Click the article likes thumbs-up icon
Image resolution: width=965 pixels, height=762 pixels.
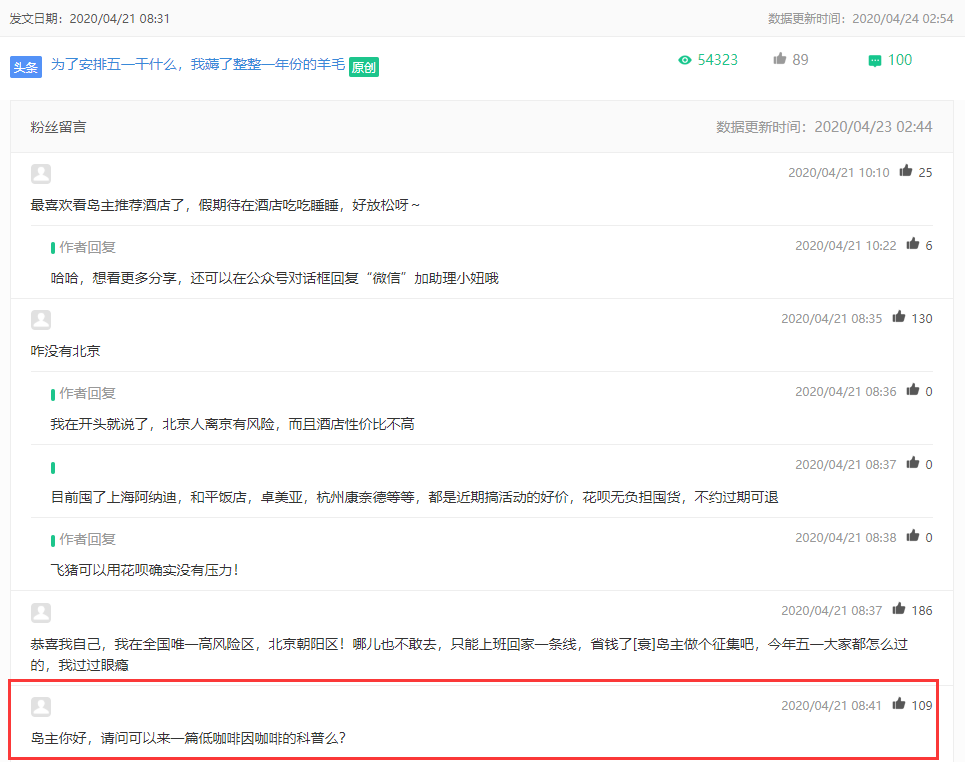click(x=780, y=59)
